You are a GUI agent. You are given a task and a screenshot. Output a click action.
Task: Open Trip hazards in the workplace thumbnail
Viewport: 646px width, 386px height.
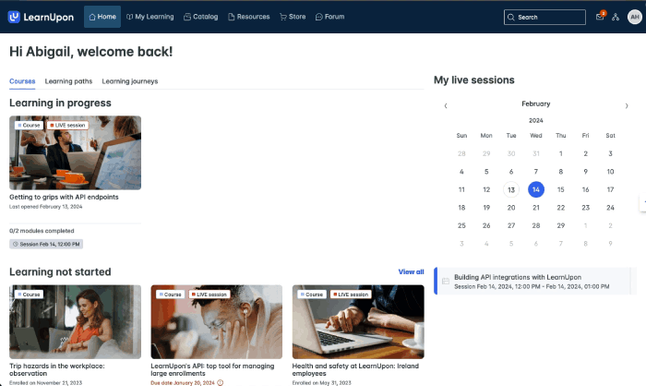75,322
